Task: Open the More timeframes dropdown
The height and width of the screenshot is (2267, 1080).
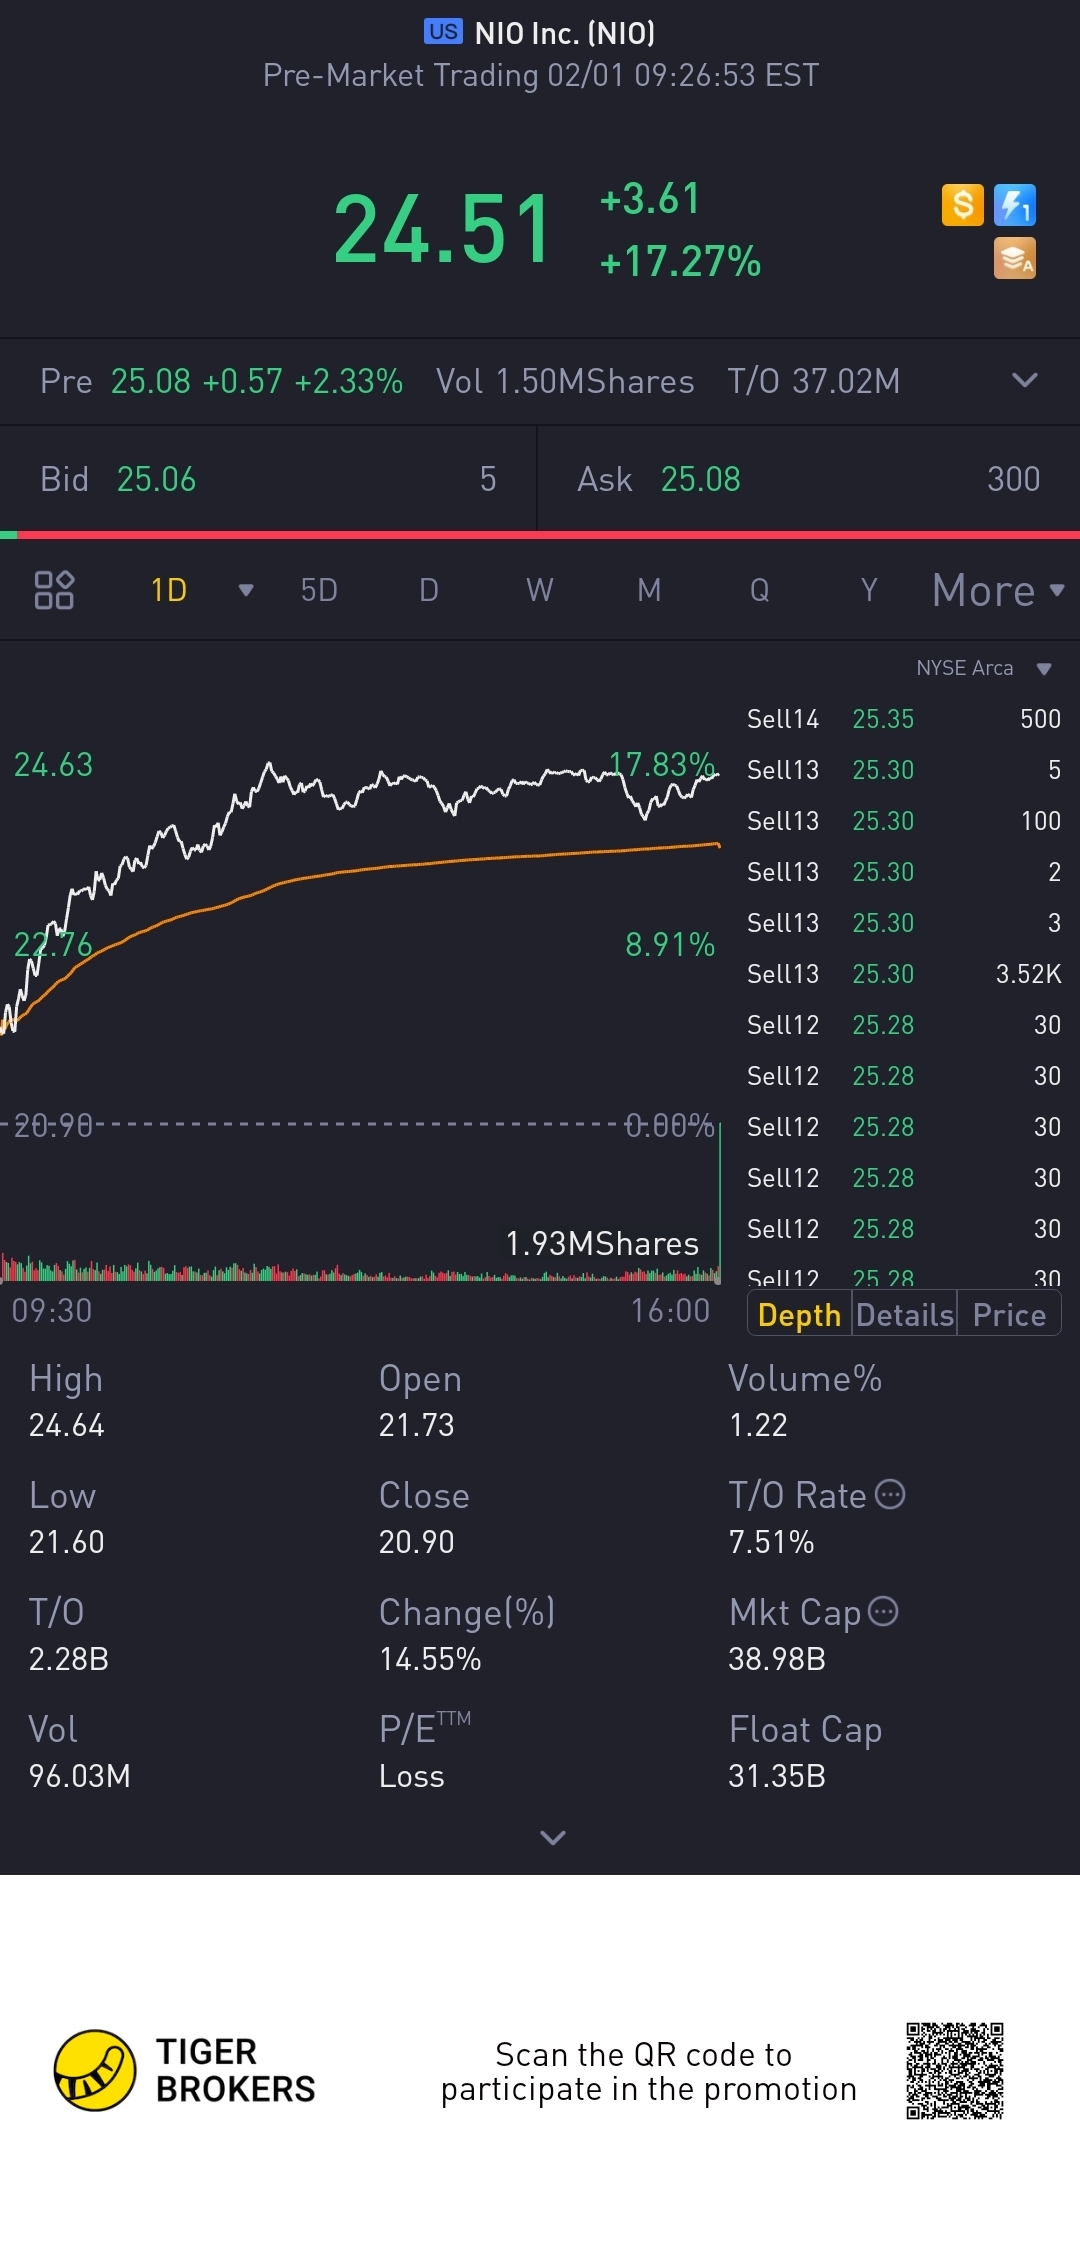Action: pyautogui.click(x=997, y=590)
